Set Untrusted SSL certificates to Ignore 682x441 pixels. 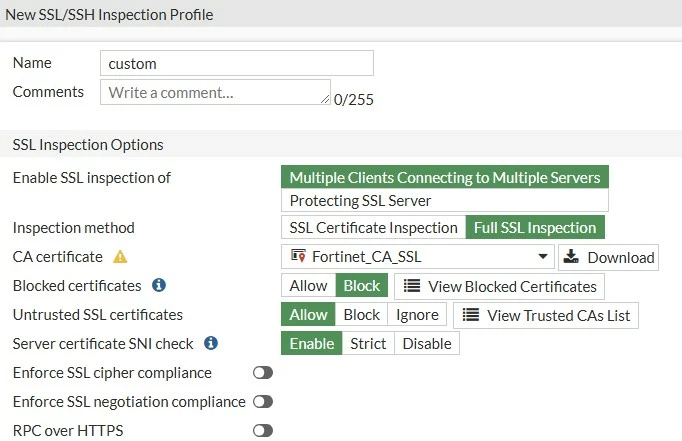point(417,314)
